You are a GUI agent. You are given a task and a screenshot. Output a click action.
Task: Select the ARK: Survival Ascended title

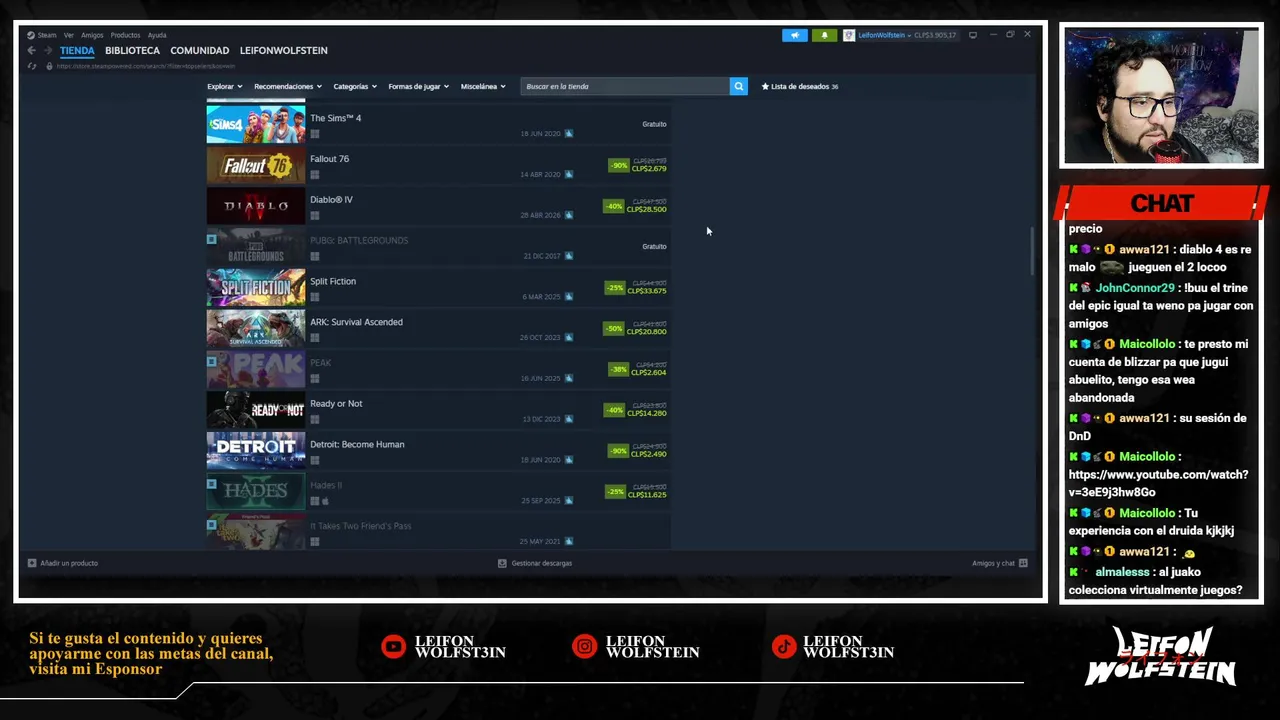pyautogui.click(x=356, y=322)
